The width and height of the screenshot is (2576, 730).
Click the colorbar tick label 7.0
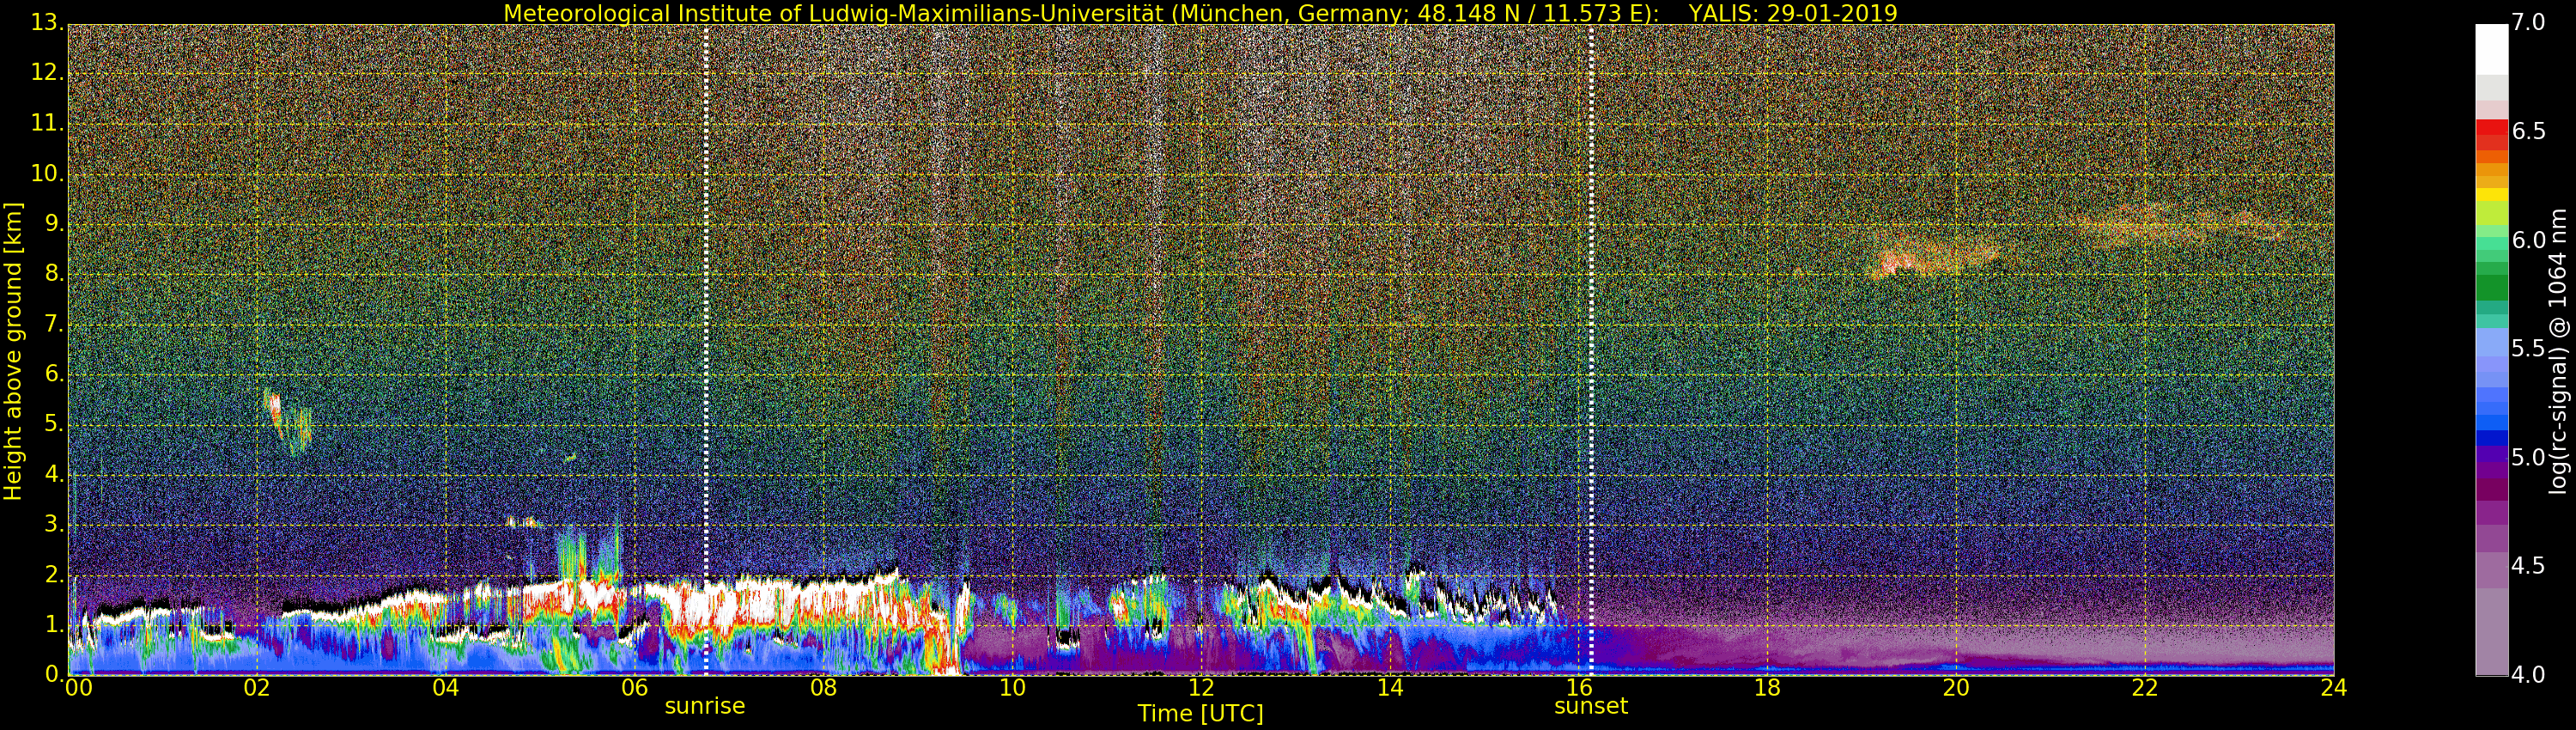(x=2529, y=22)
